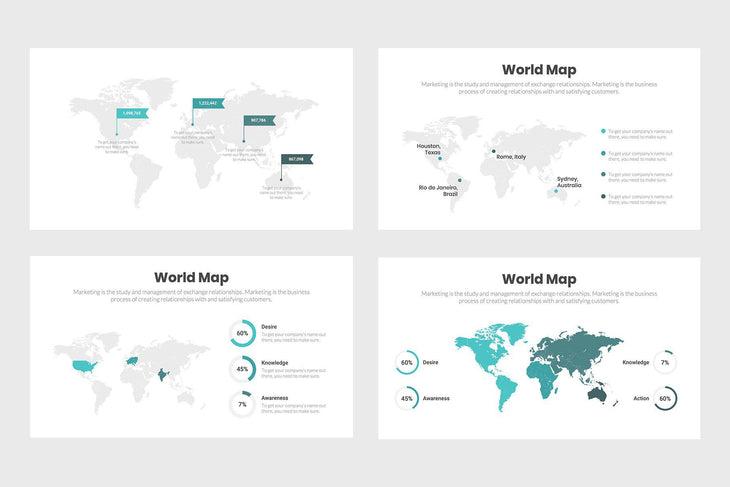Select the 7% Knowledge ring in bottom-right slide
Image resolution: width=730 pixels, height=487 pixels.
[665, 362]
